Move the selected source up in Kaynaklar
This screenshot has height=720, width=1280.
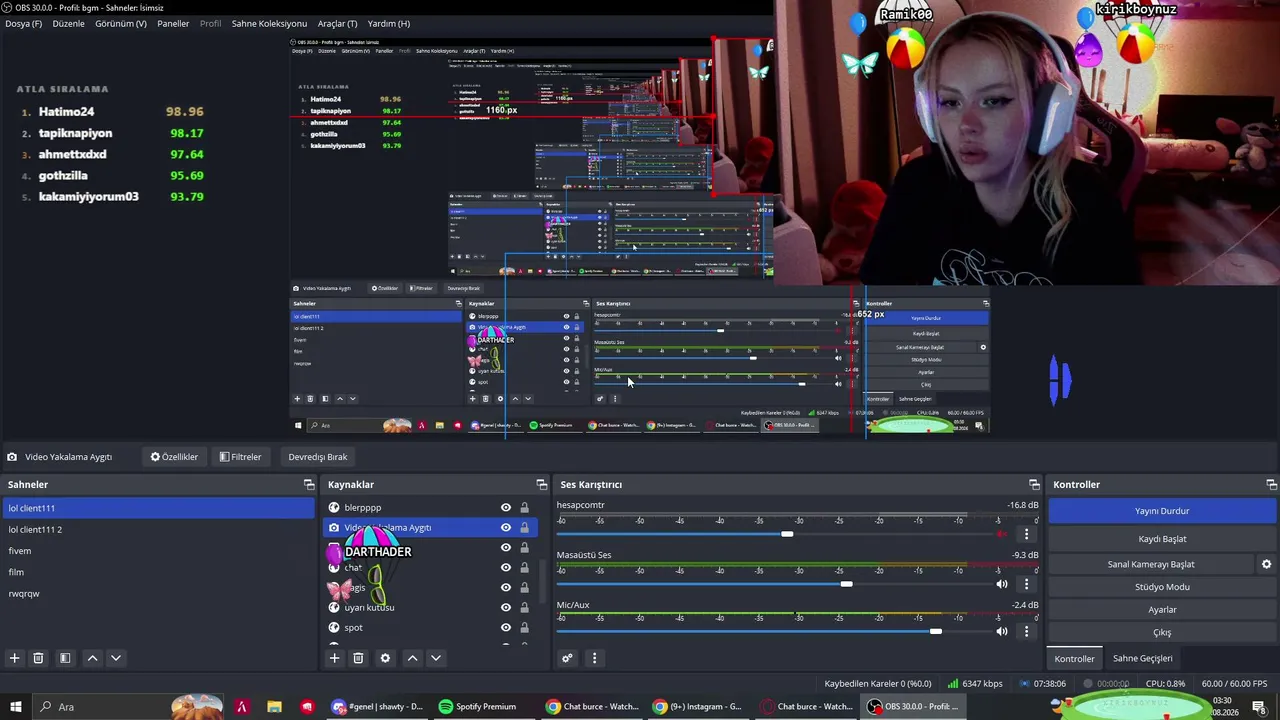click(412, 658)
